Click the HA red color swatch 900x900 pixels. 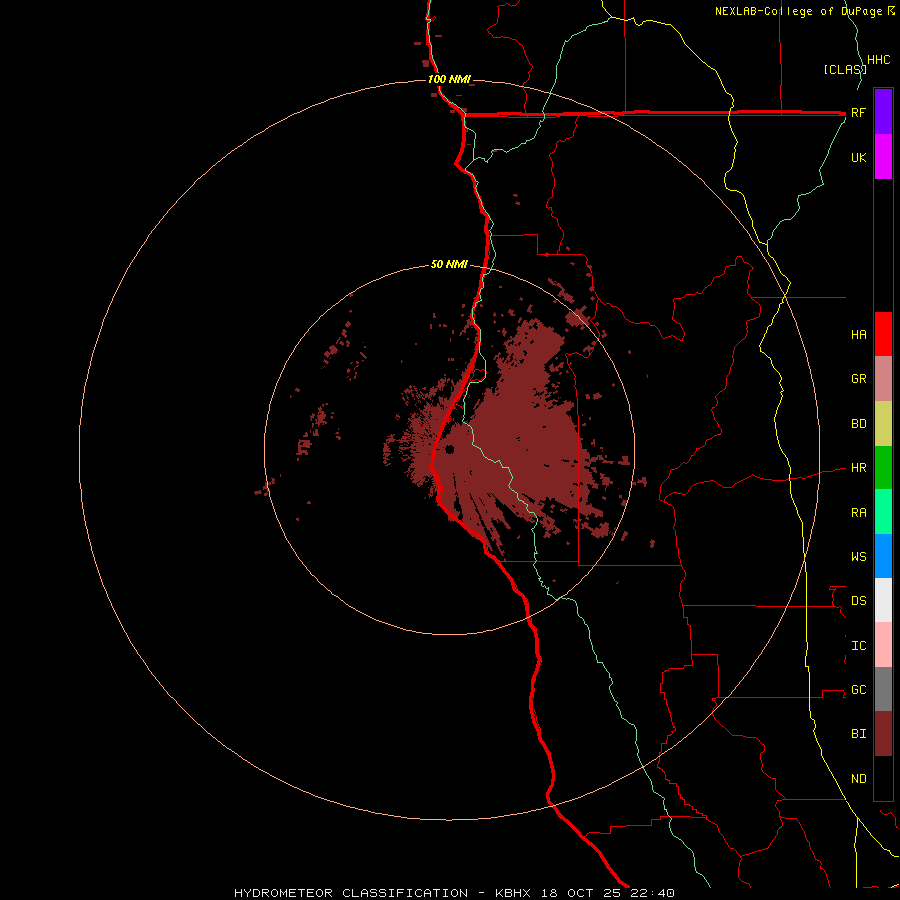pyautogui.click(x=883, y=334)
